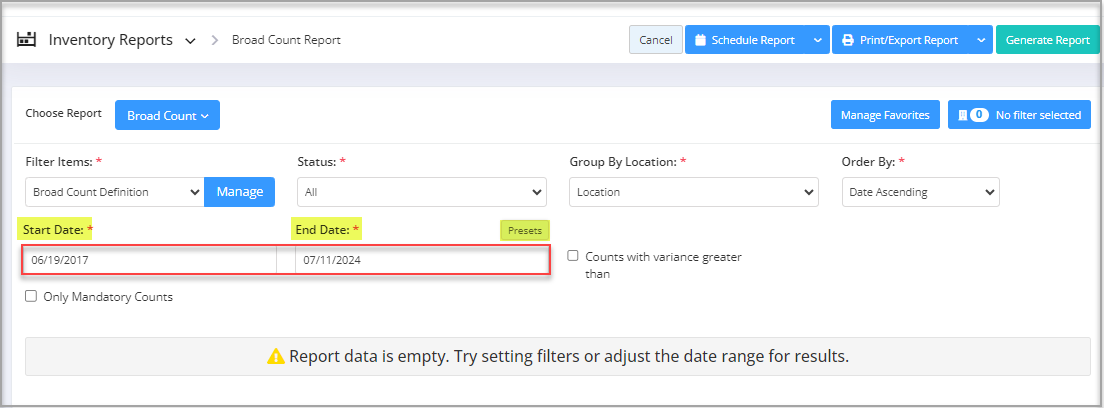Screen dimensions: 1104x408
Task: Open the Schedule Report dropdown arrow
Action: pyautogui.click(x=817, y=40)
